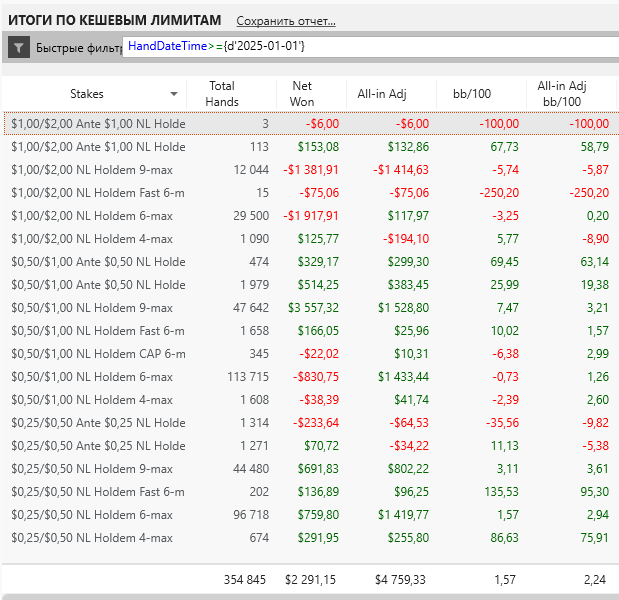Click the All-in Adj bb/100 column header
Viewport: 619px width, 600px height.
pyautogui.click(x=560, y=94)
